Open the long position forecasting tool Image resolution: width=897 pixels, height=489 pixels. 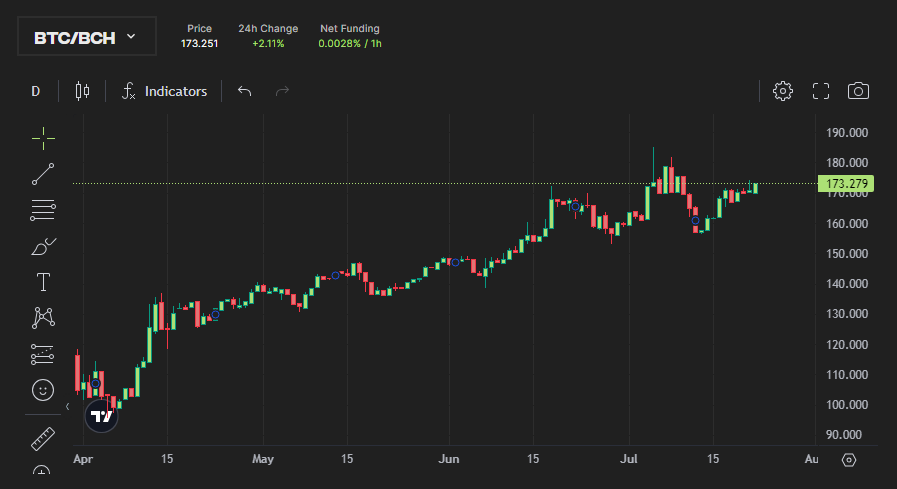43,354
